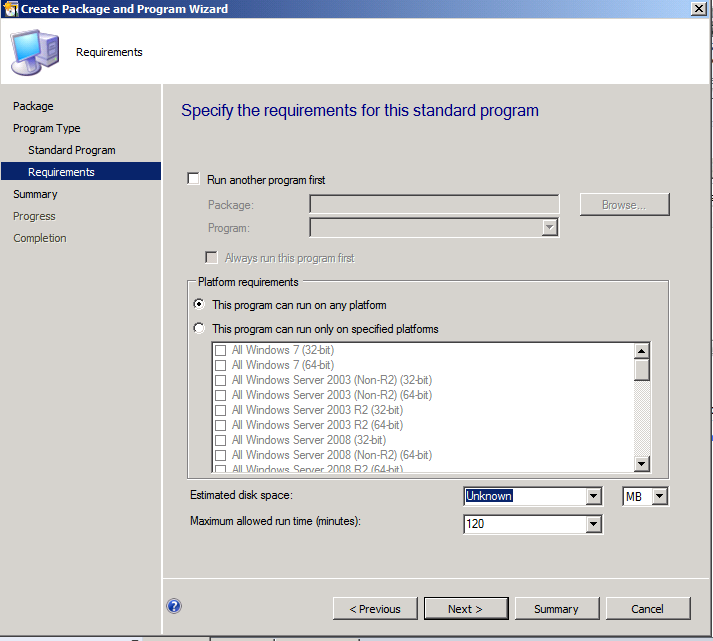The height and width of the screenshot is (641, 713).
Task: Select the Completion step in sidebar
Action: click(40, 238)
